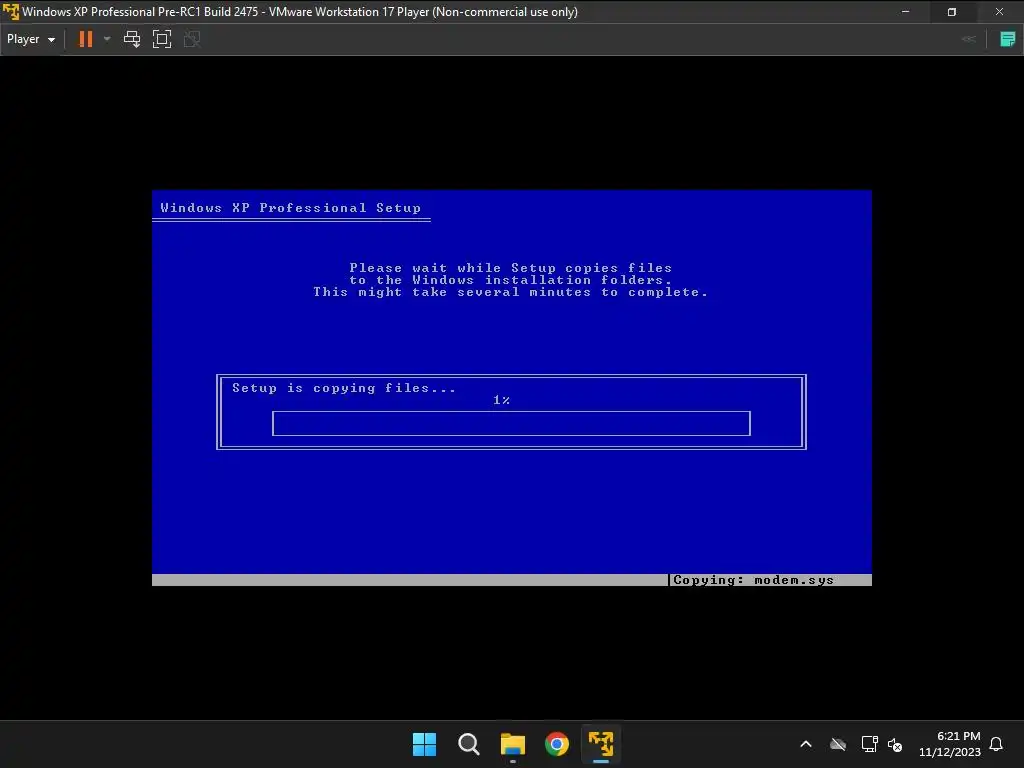Open the network status tray icon
The image size is (1024, 768).
[869, 744]
